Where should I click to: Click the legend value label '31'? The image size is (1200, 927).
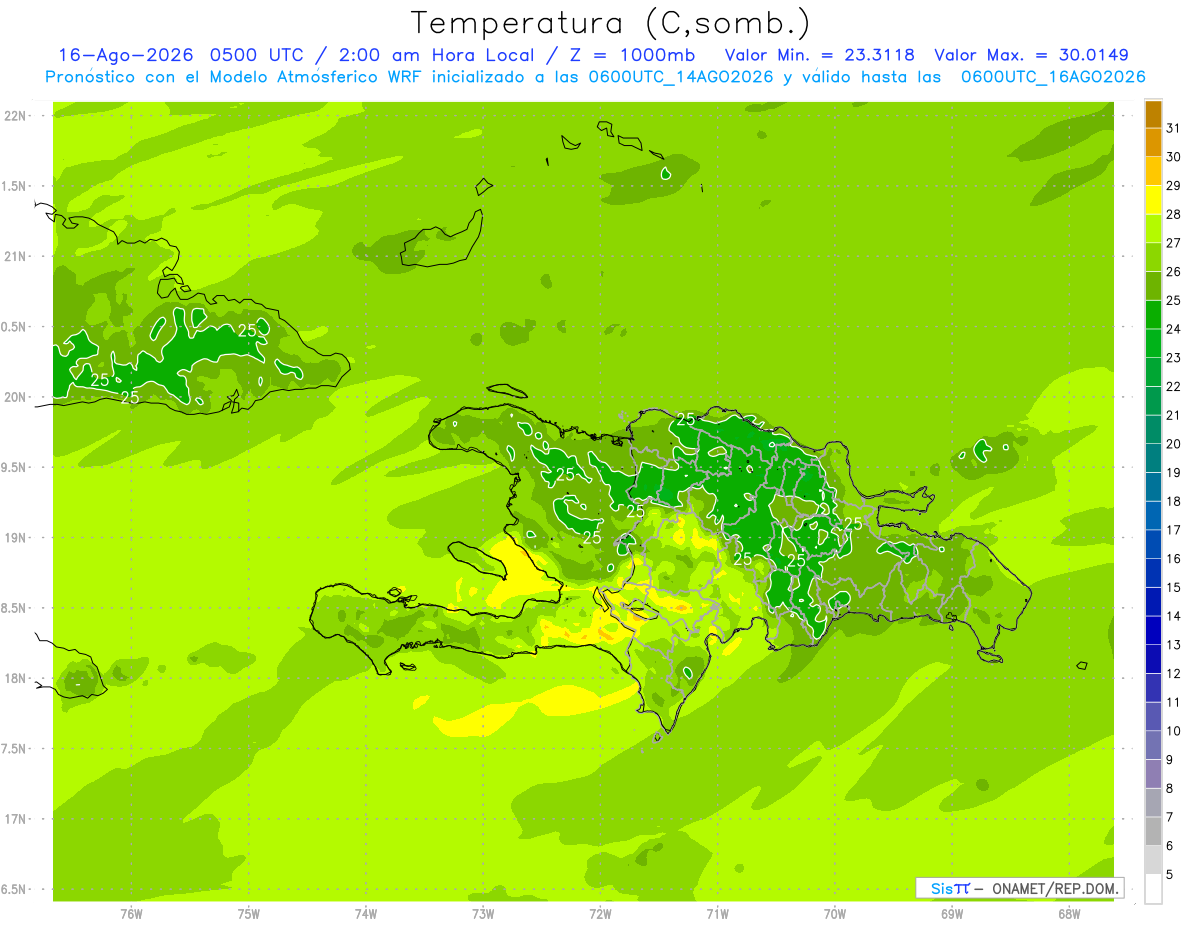1174,128
